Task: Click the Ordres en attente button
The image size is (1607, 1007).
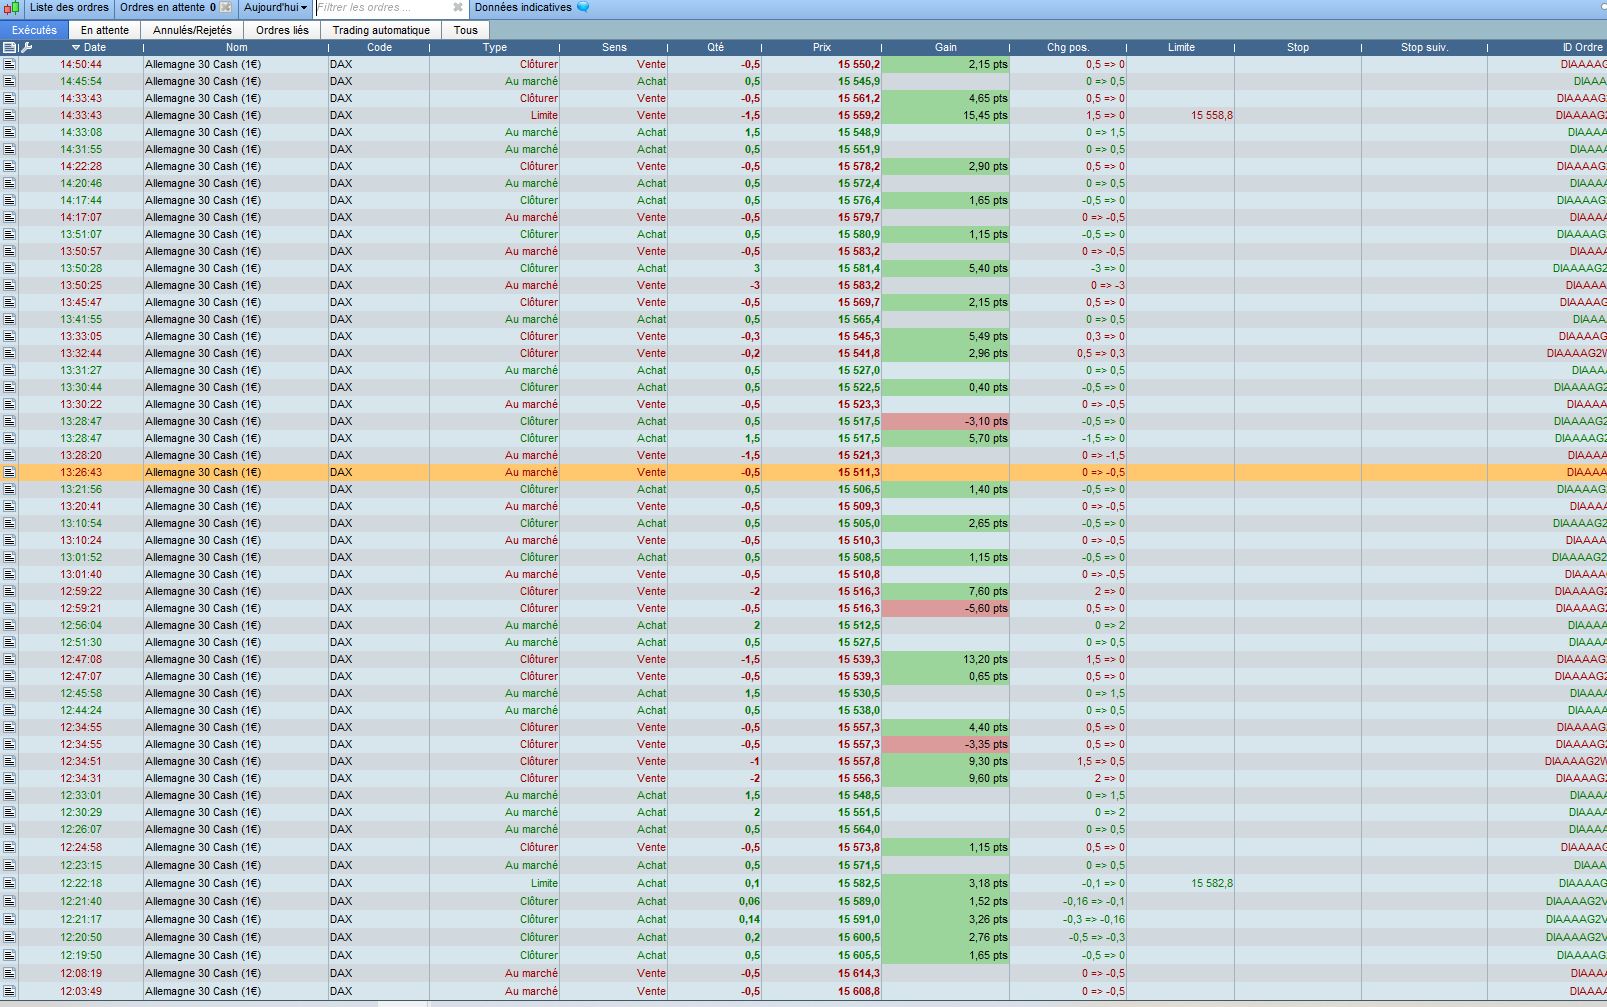Action: pyautogui.click(x=168, y=8)
